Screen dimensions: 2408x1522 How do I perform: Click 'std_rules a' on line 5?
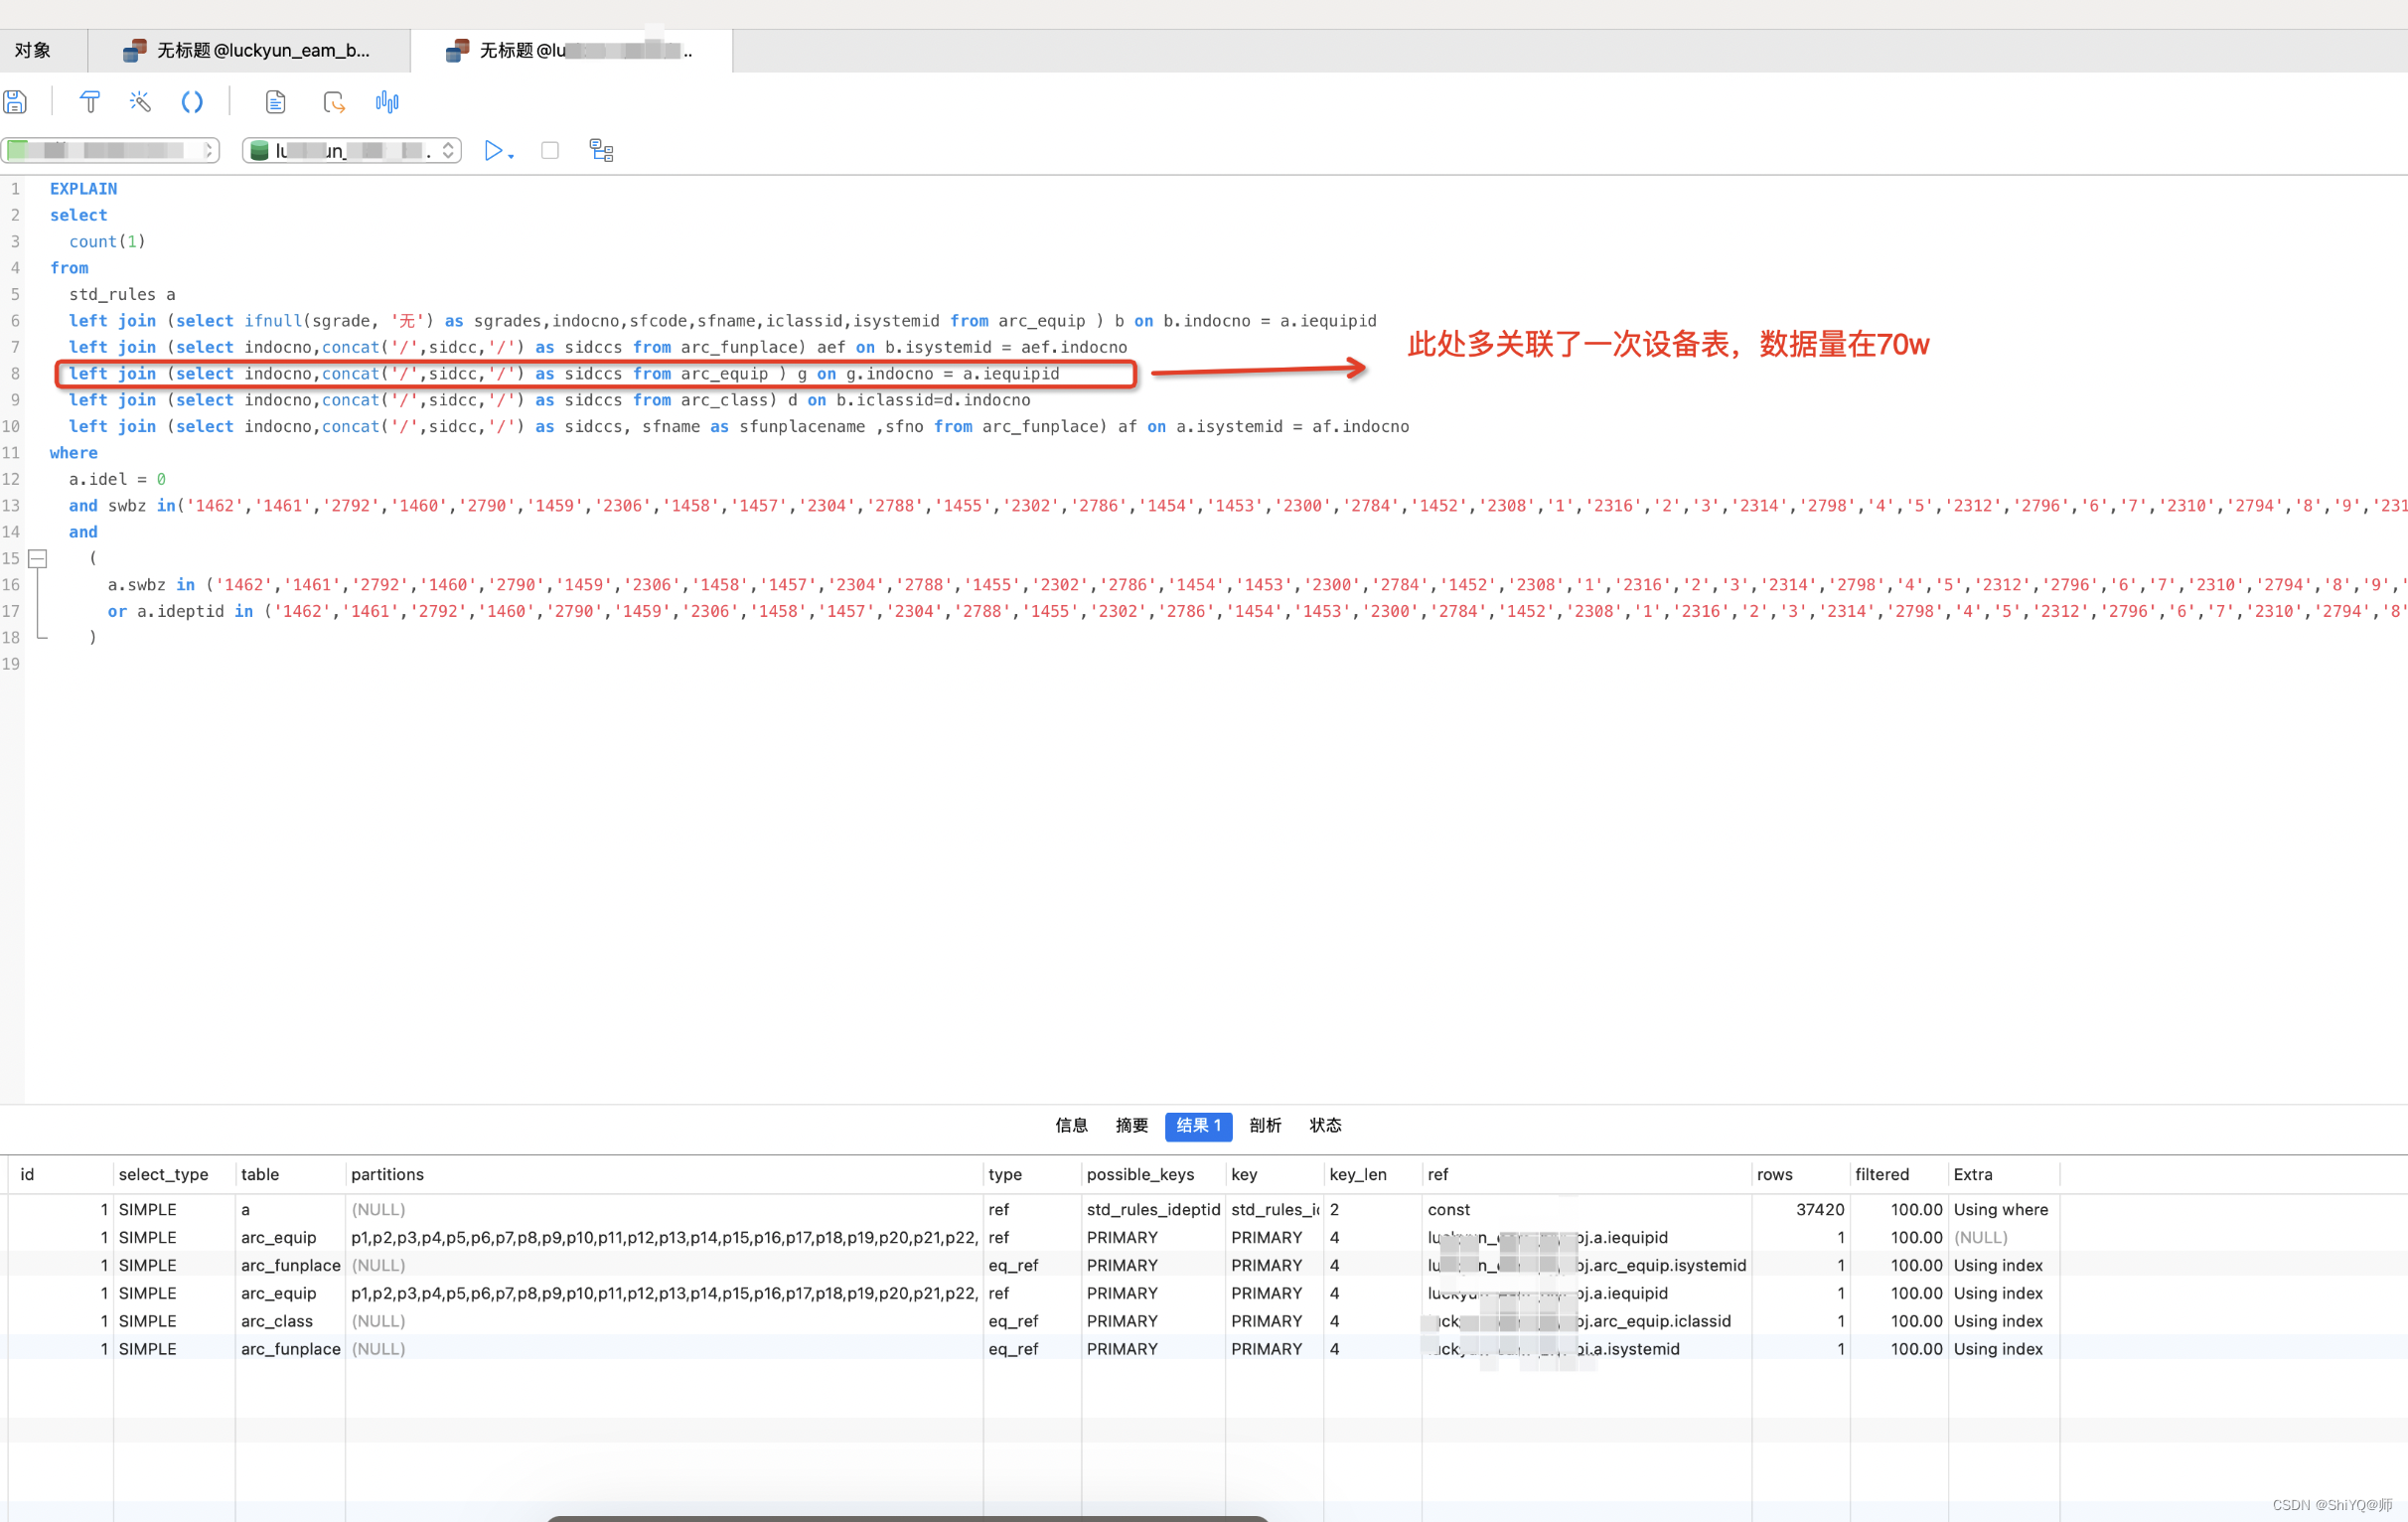pos(122,294)
